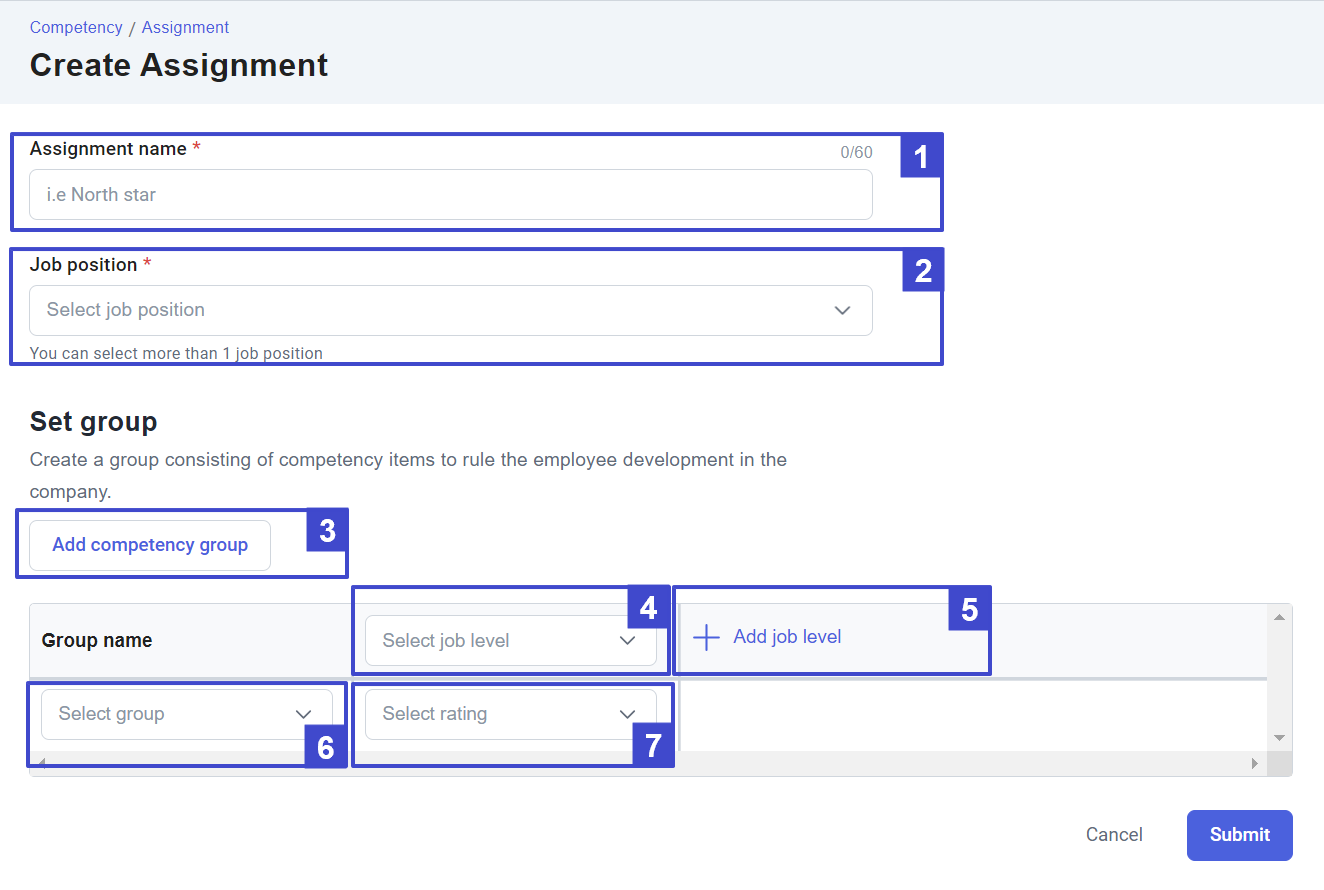The image size is (1324, 890).
Task: Focus the Assignment name input field
Action: pos(451,194)
